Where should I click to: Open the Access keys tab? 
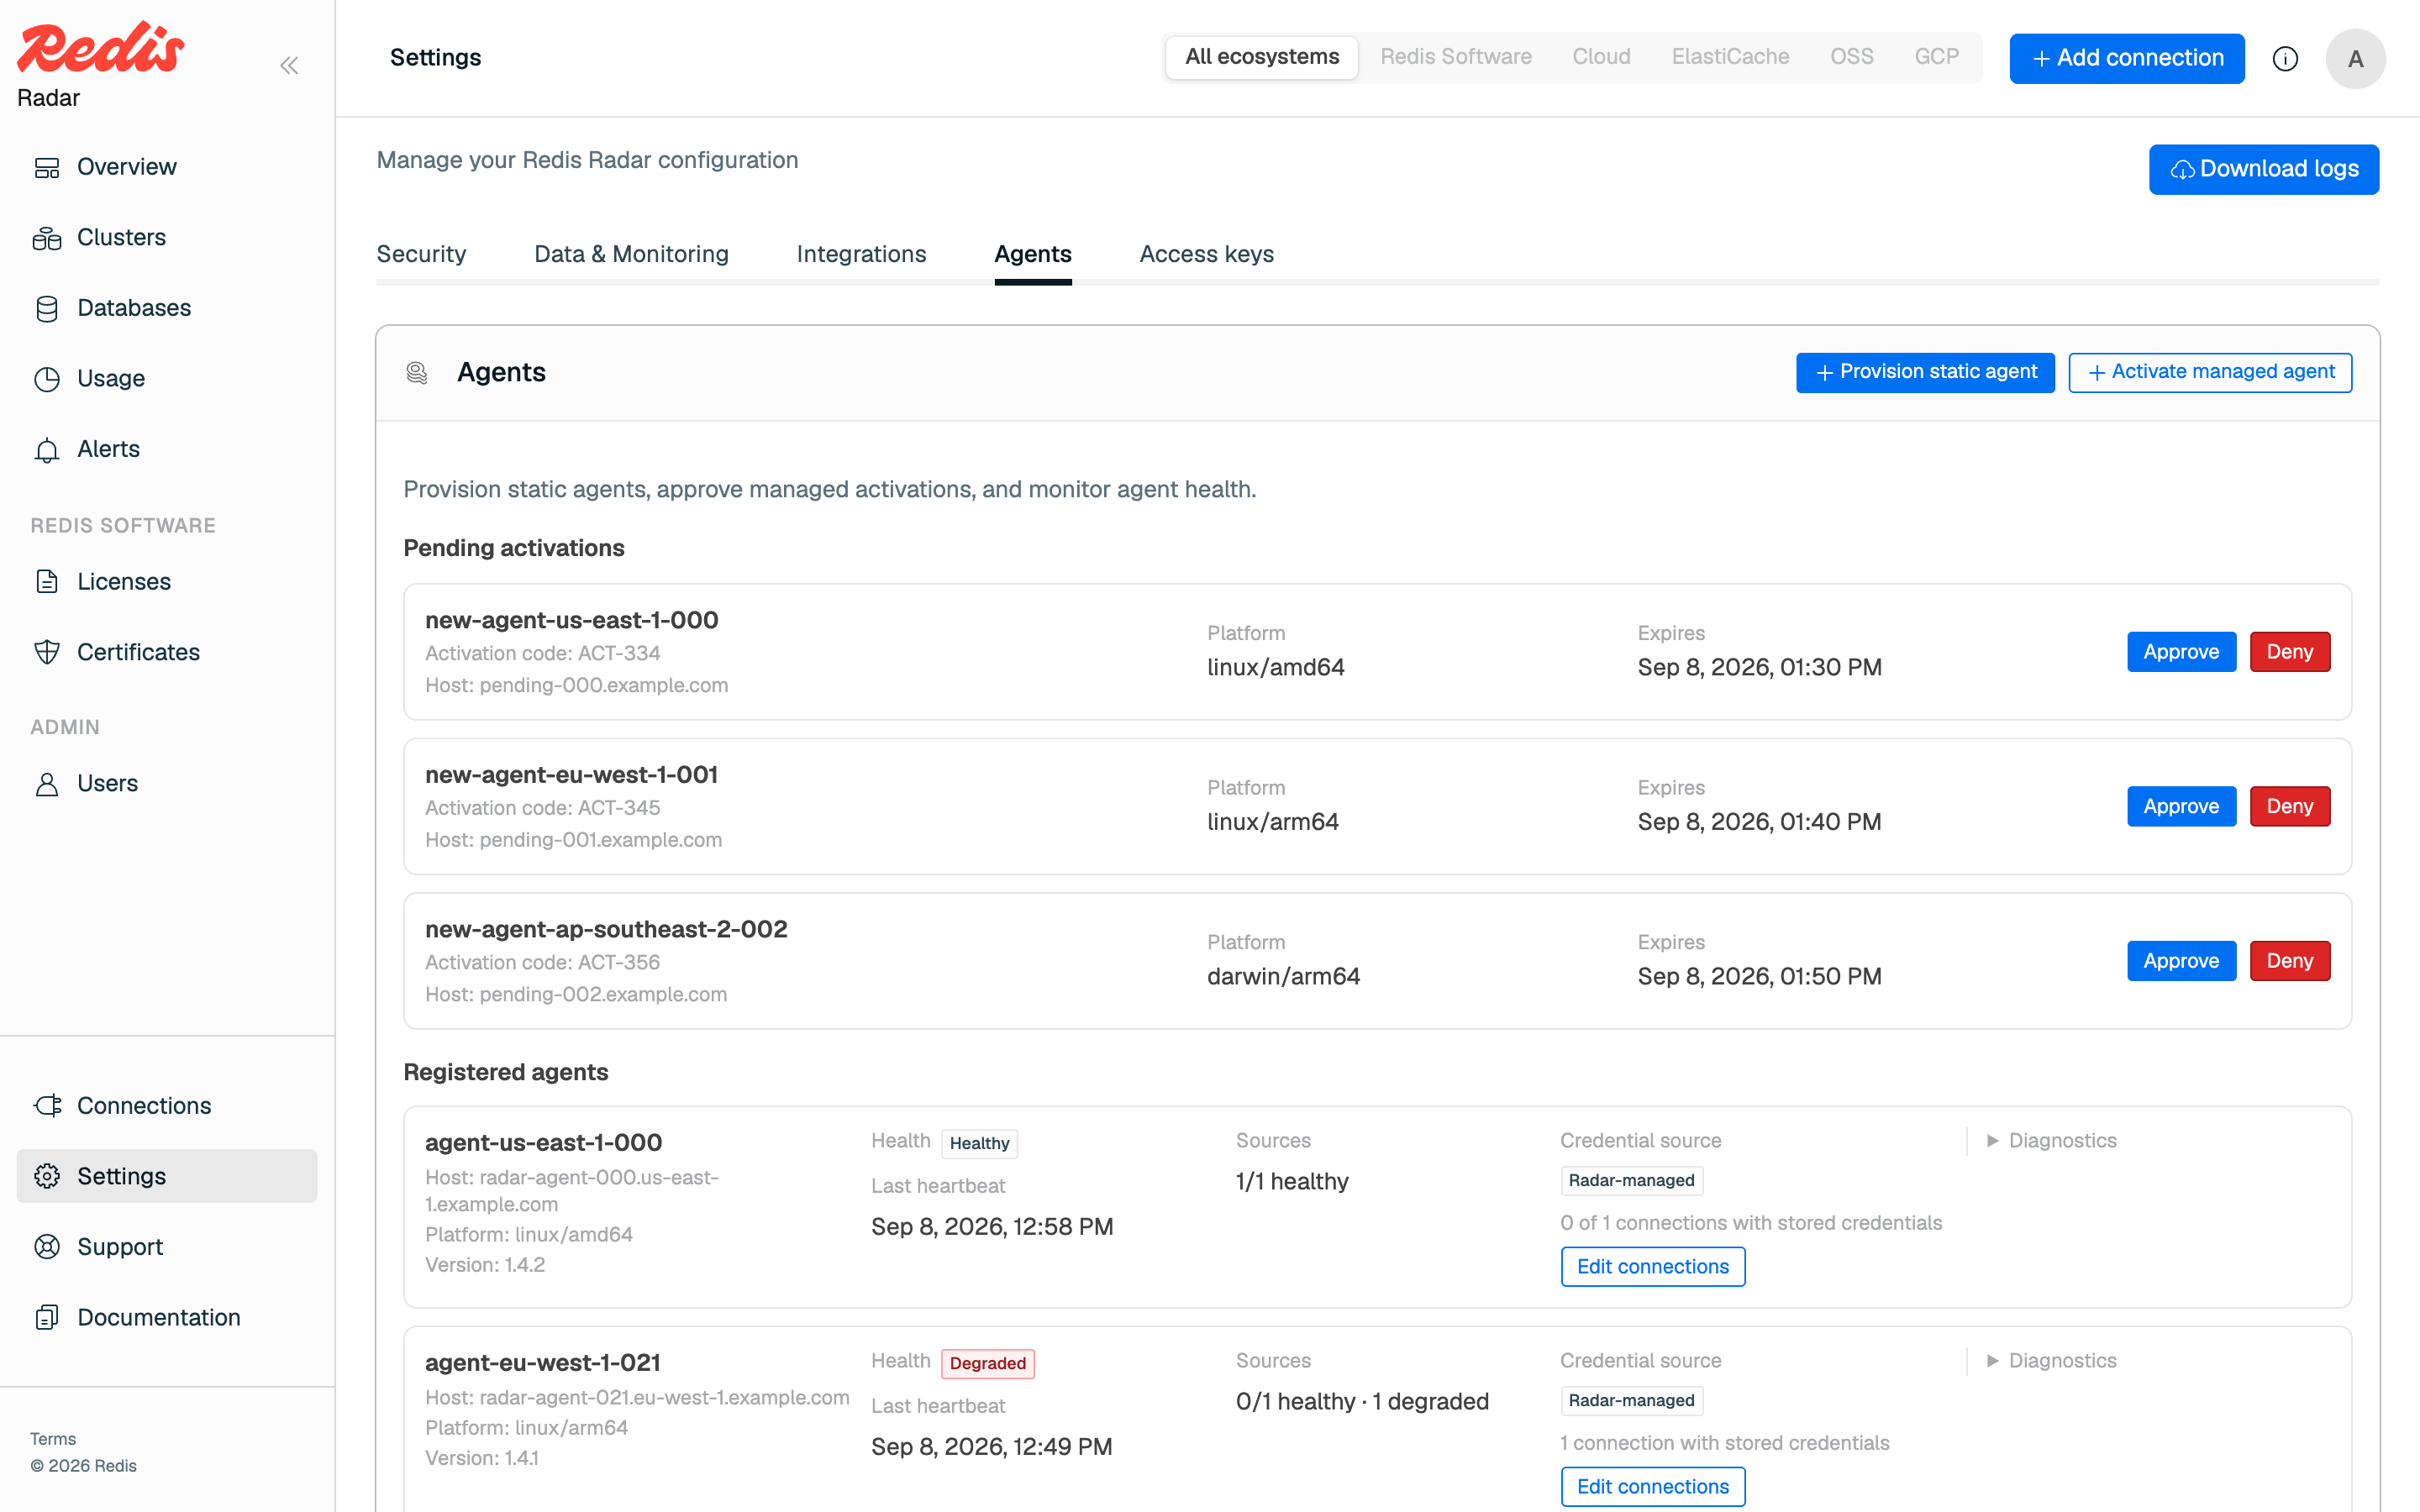(1206, 254)
